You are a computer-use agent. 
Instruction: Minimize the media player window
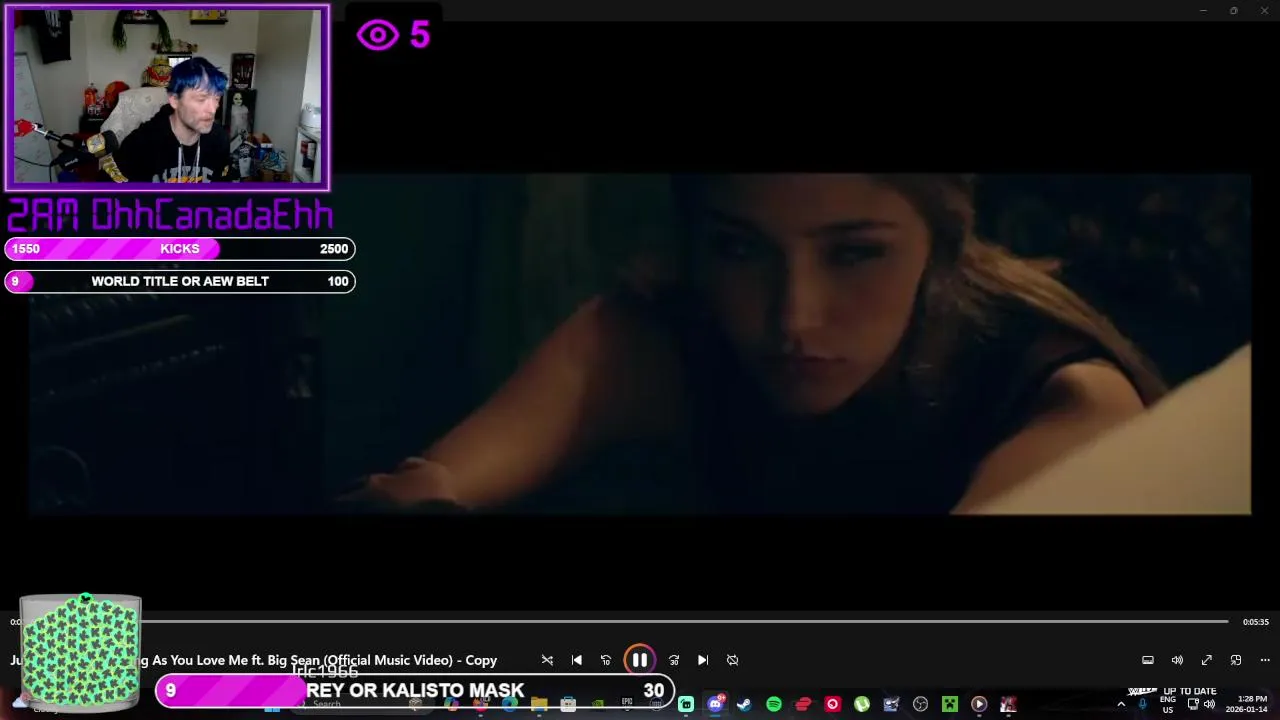1203,10
